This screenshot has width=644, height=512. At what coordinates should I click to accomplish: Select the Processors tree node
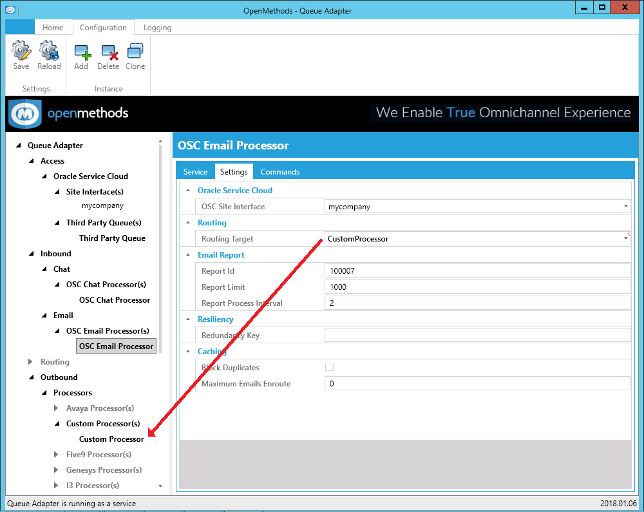[x=73, y=393]
